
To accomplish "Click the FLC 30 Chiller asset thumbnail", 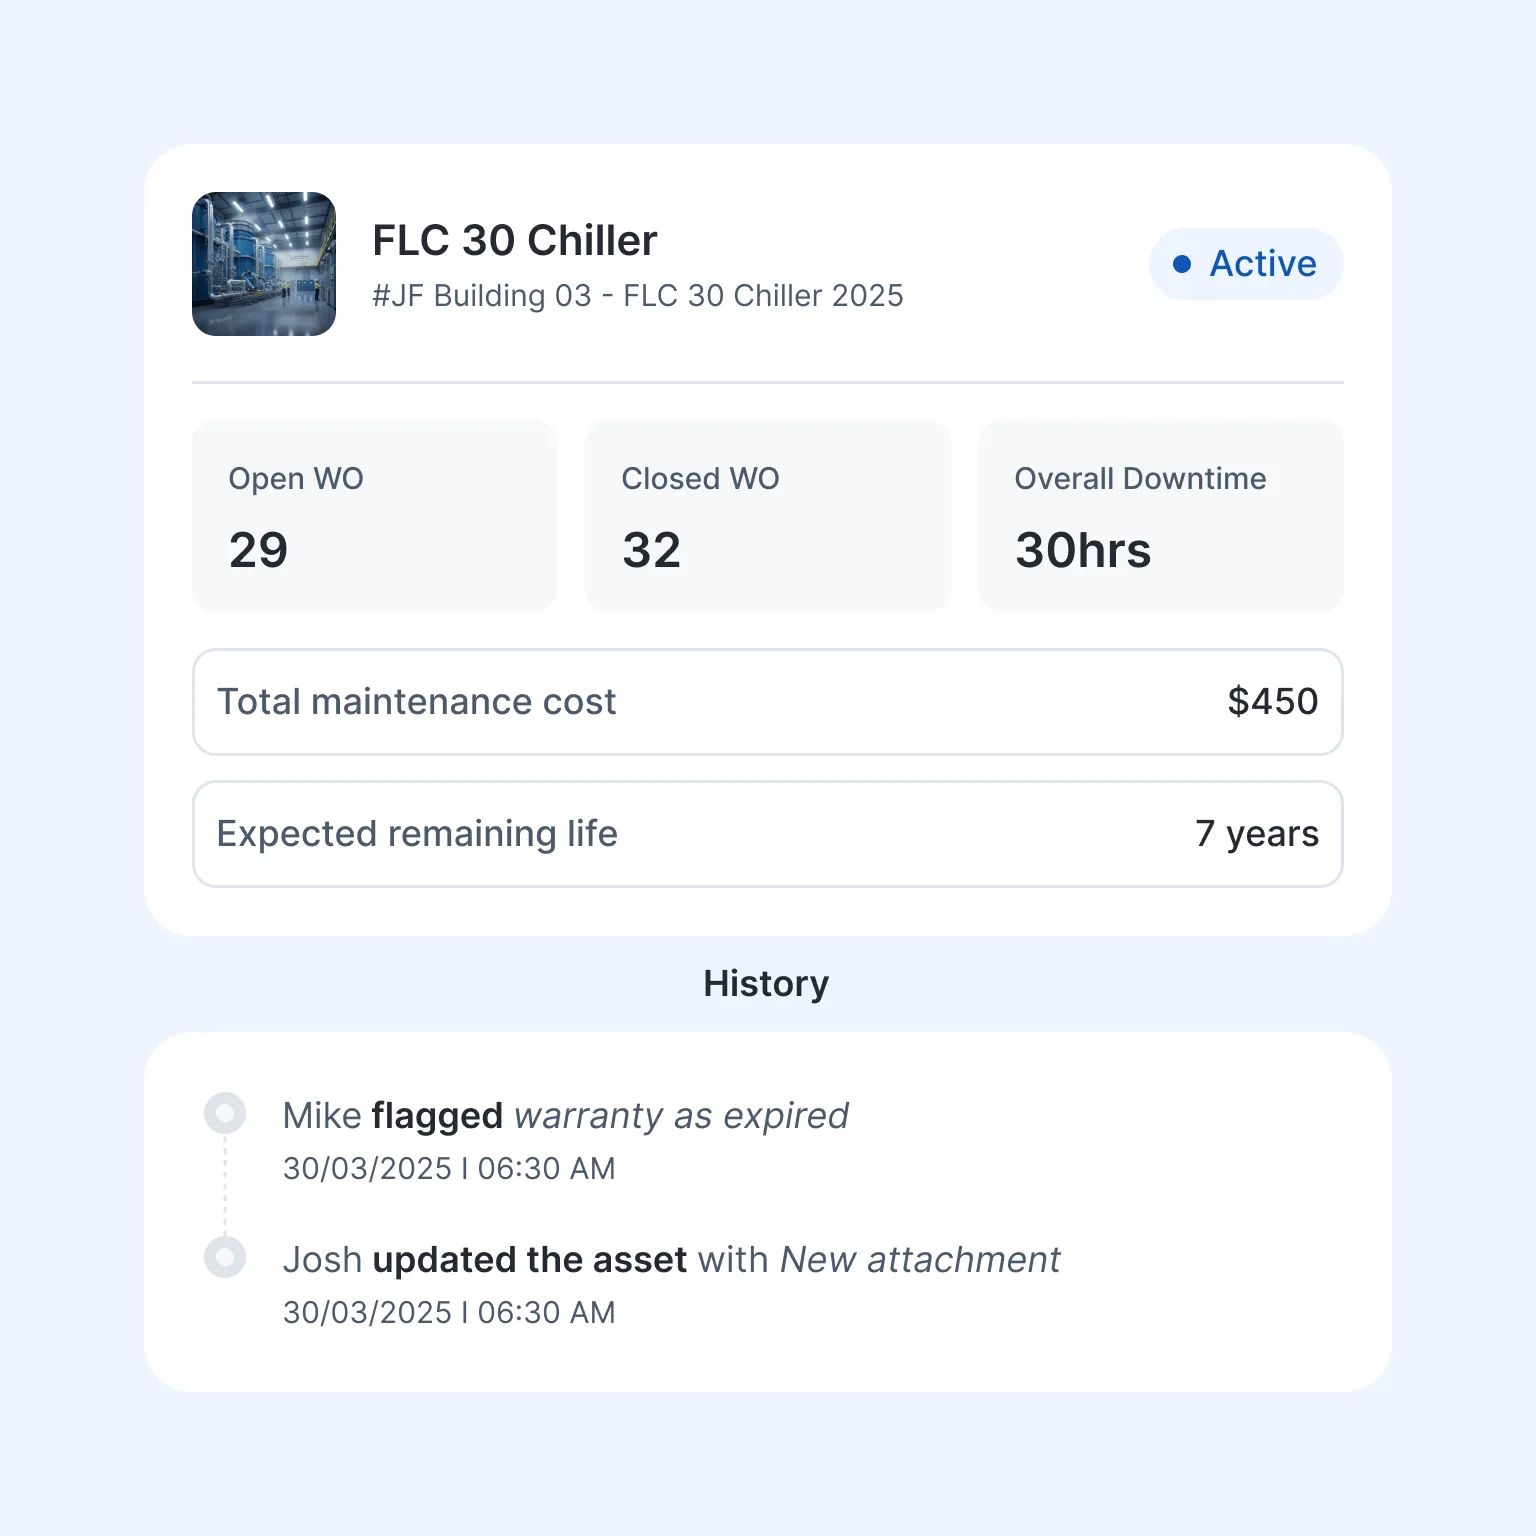I will click(264, 264).
